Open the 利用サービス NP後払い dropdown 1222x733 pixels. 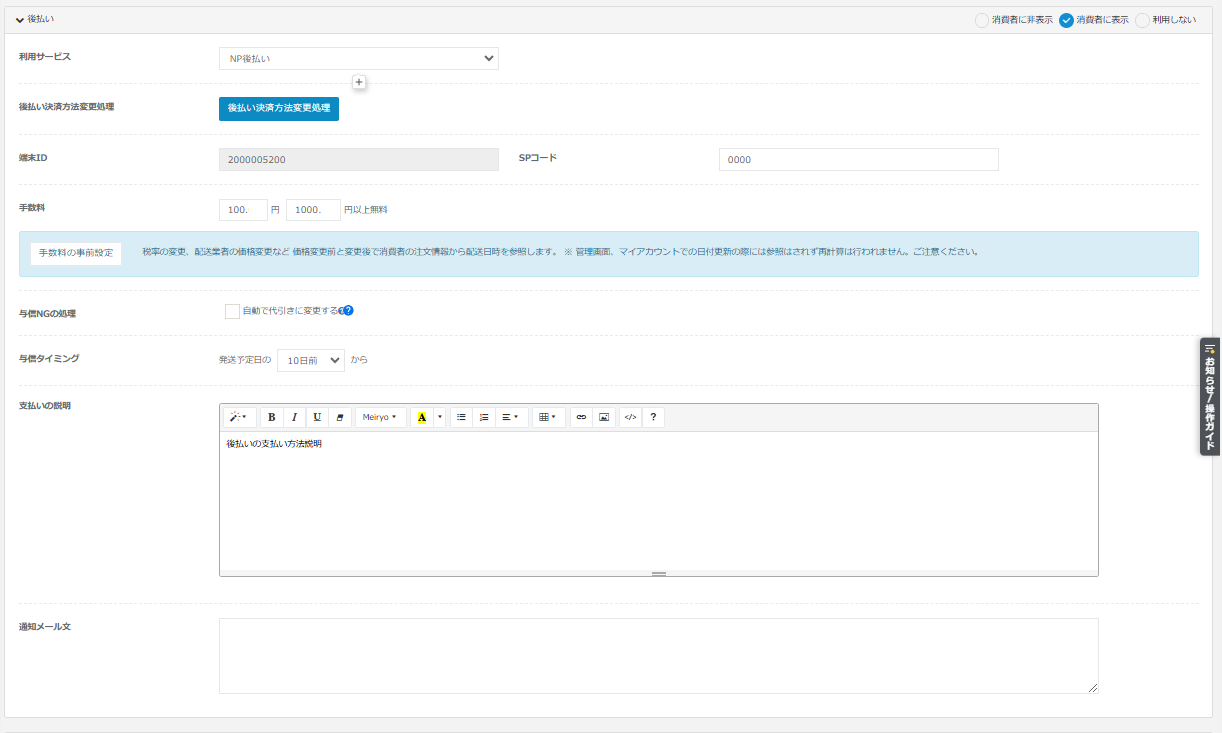[358, 59]
